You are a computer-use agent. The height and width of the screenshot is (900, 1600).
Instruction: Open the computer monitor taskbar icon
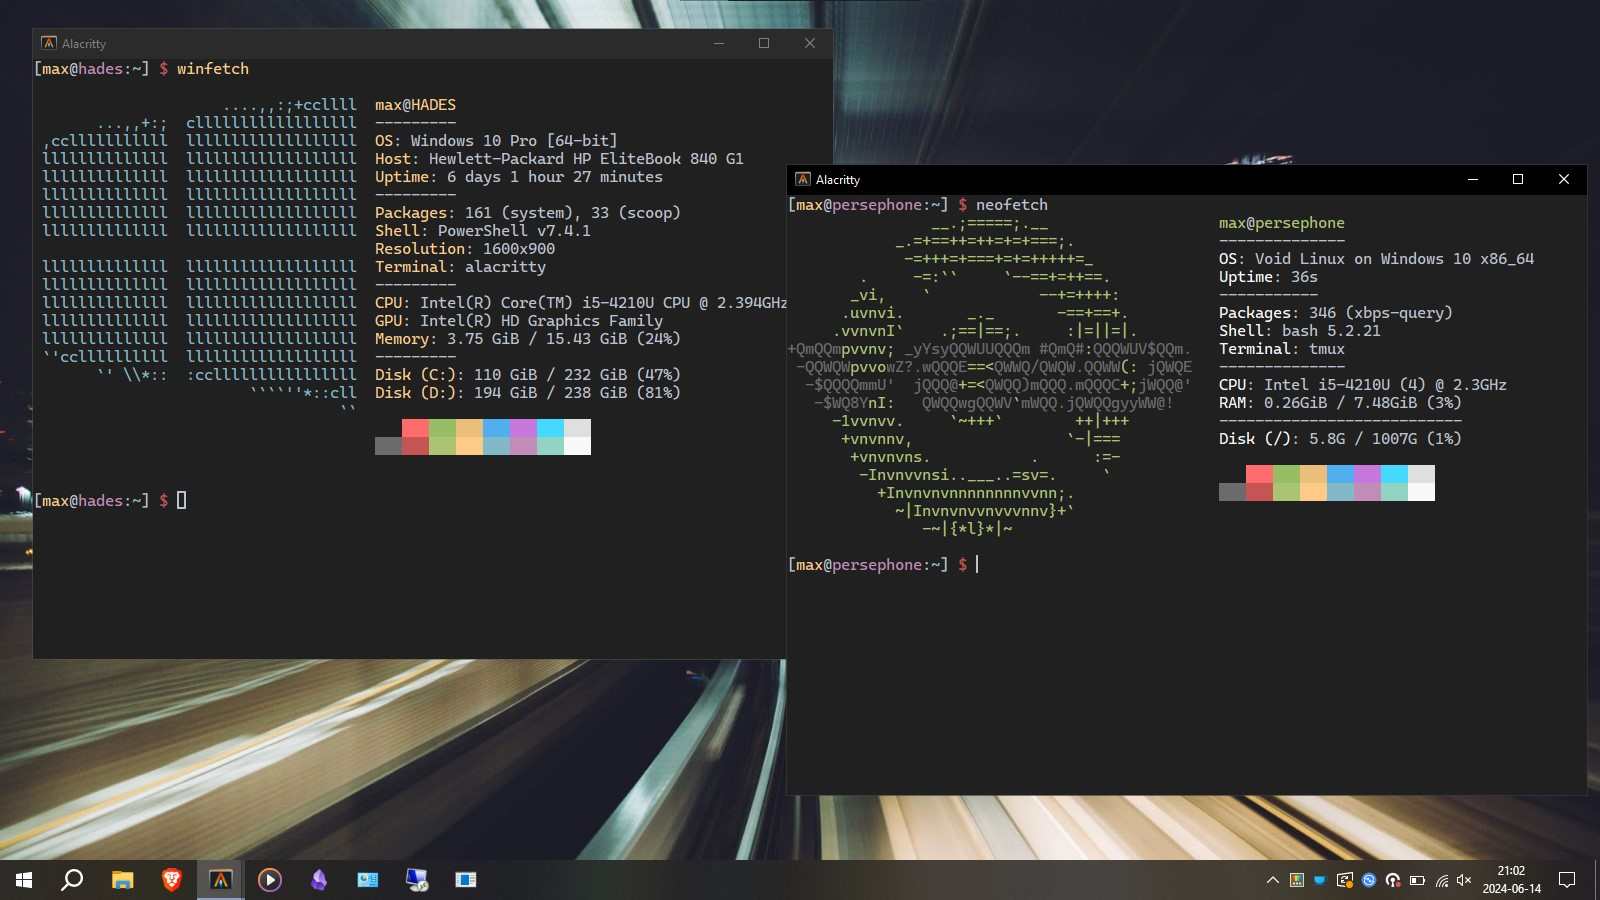[416, 880]
